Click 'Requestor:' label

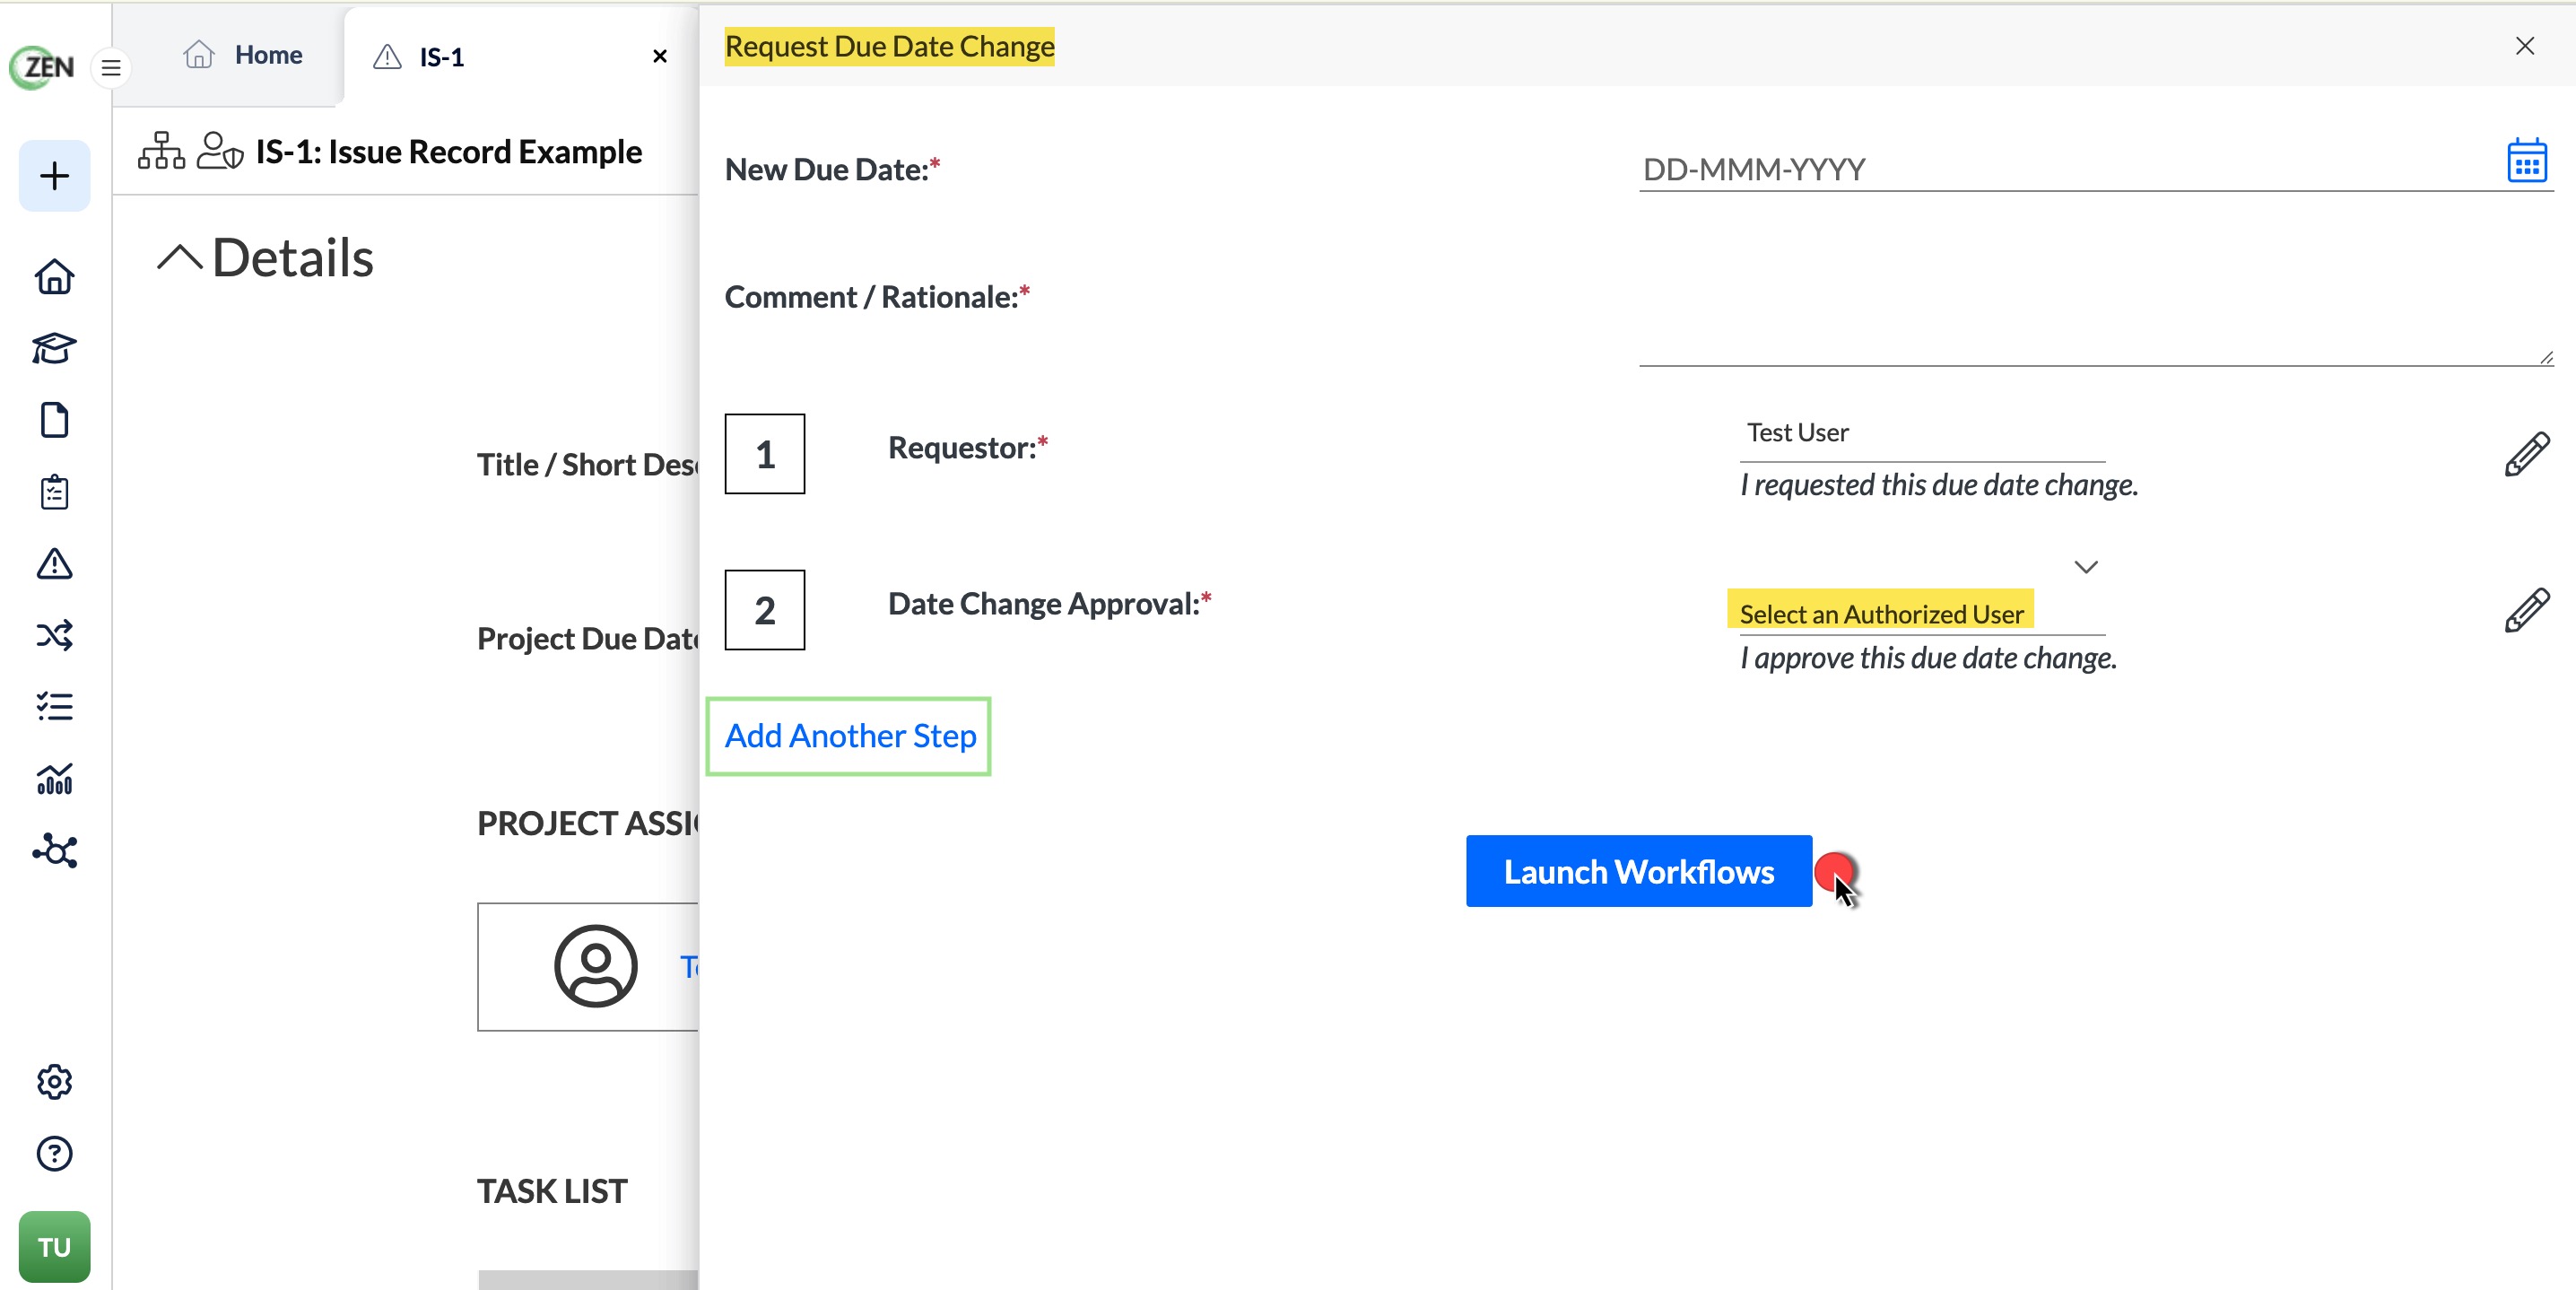[x=967, y=447]
